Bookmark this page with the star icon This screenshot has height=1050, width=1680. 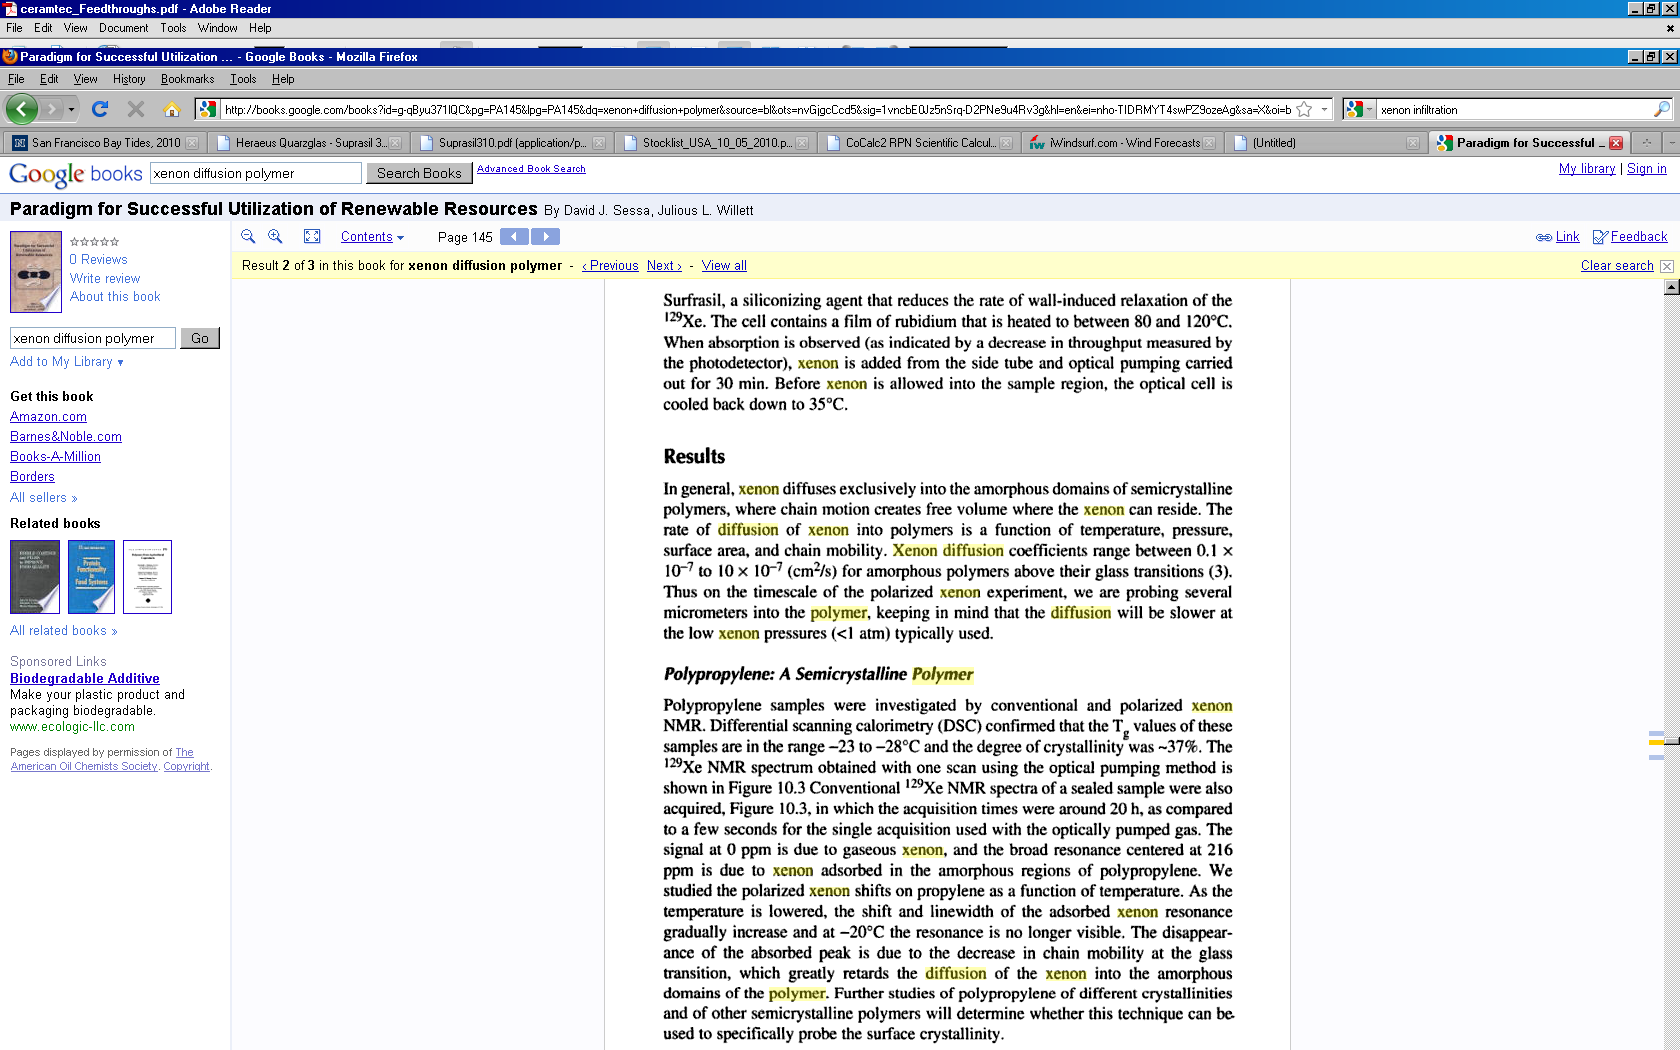pos(1304,109)
